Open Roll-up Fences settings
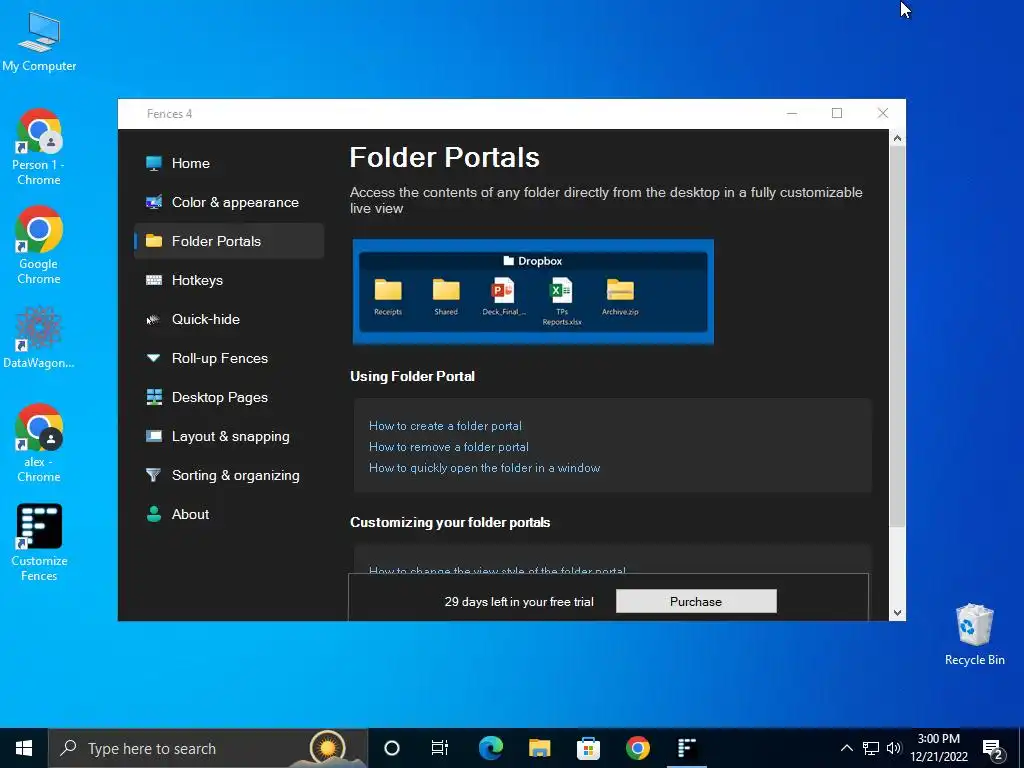 coord(229,359)
